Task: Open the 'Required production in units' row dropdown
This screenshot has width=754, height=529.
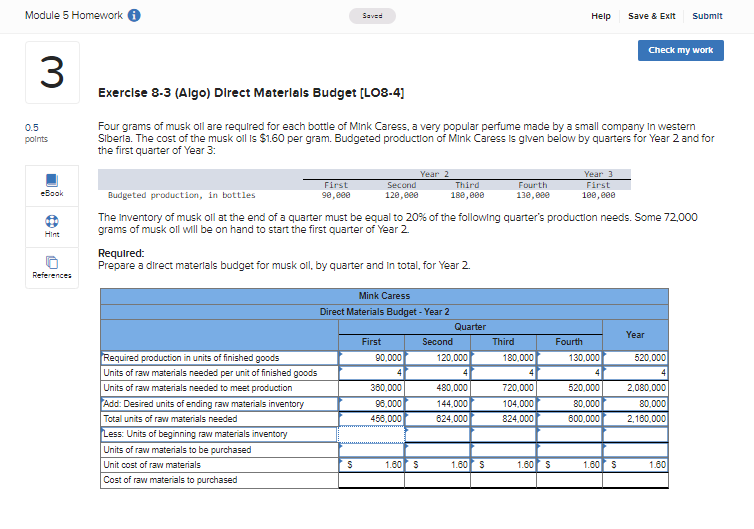Action: click(218, 357)
